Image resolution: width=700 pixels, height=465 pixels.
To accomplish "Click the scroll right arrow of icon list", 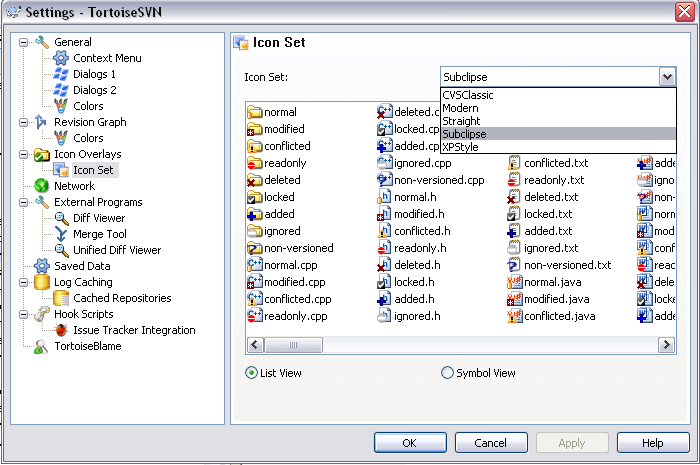I will (667, 345).
